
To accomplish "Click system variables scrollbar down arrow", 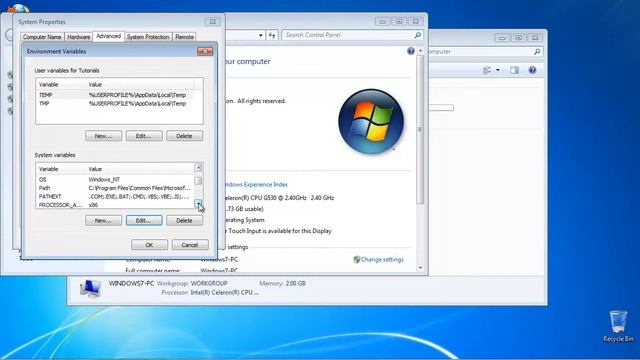I will click(x=198, y=204).
